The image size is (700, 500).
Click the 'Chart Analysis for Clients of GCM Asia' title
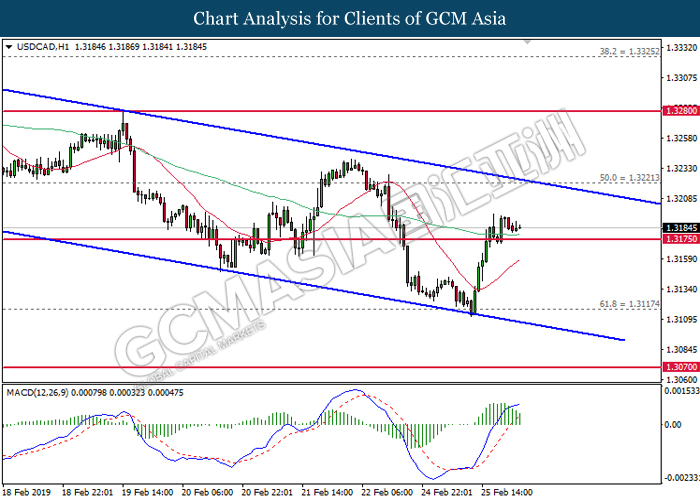click(350, 19)
